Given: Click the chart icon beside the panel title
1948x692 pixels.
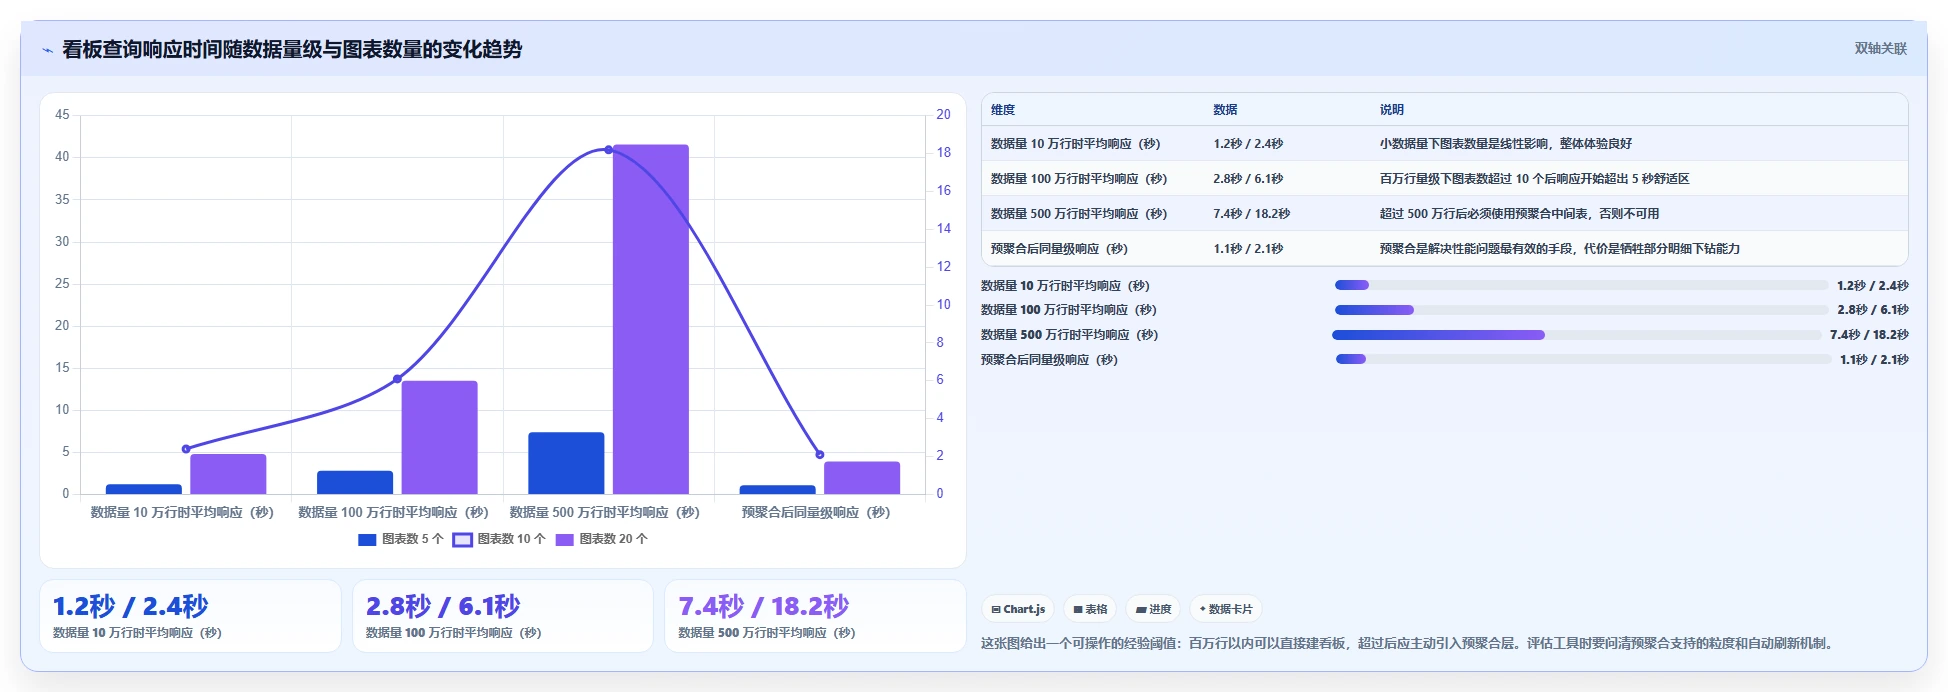Looking at the screenshot, I should coord(47,50).
